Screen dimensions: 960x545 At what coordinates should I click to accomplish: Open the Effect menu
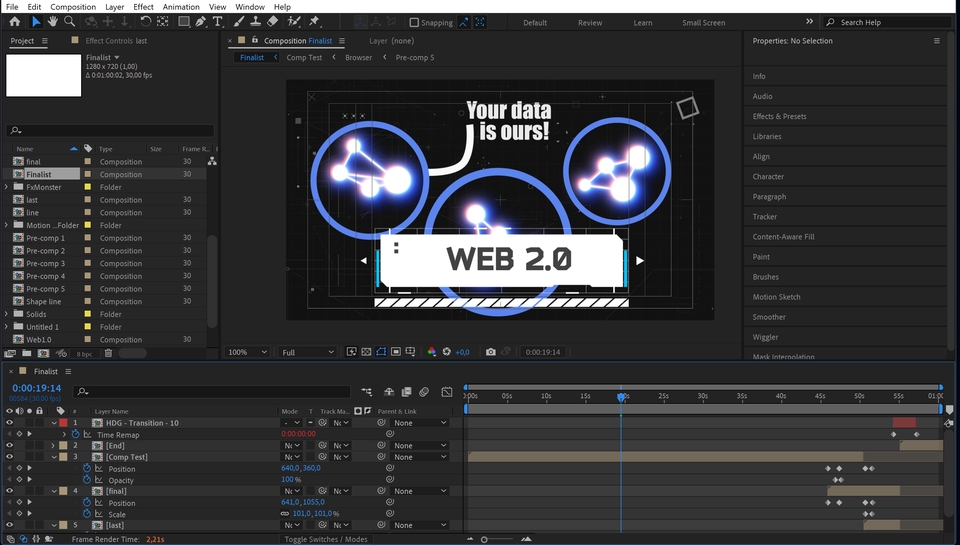[143, 7]
